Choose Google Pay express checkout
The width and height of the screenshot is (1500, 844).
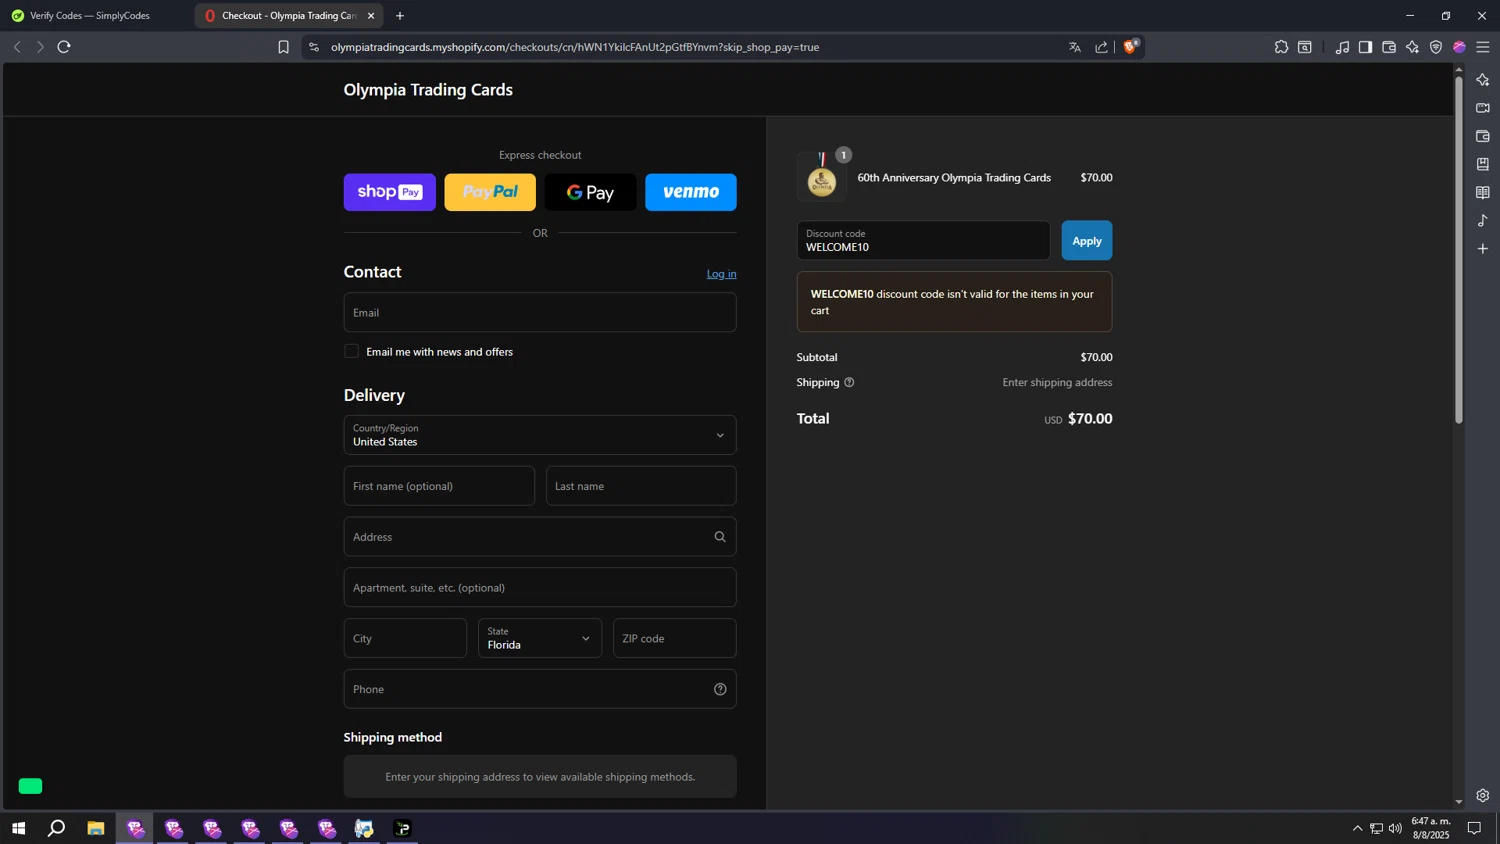point(590,192)
